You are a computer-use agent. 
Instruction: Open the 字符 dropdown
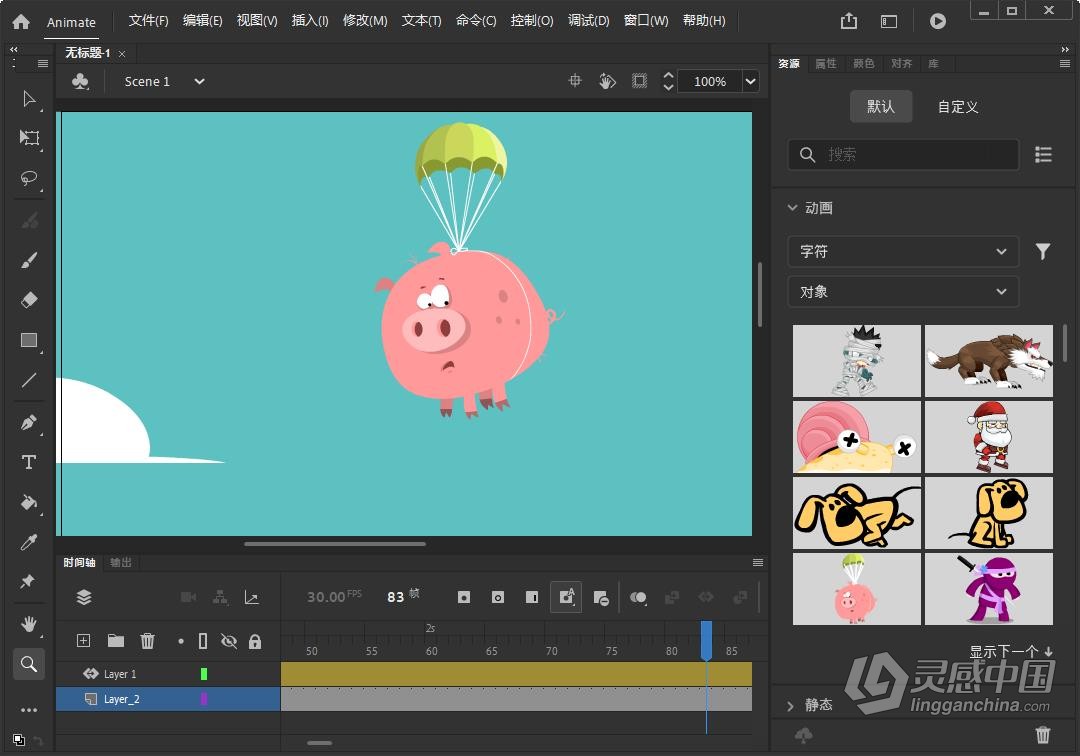903,251
